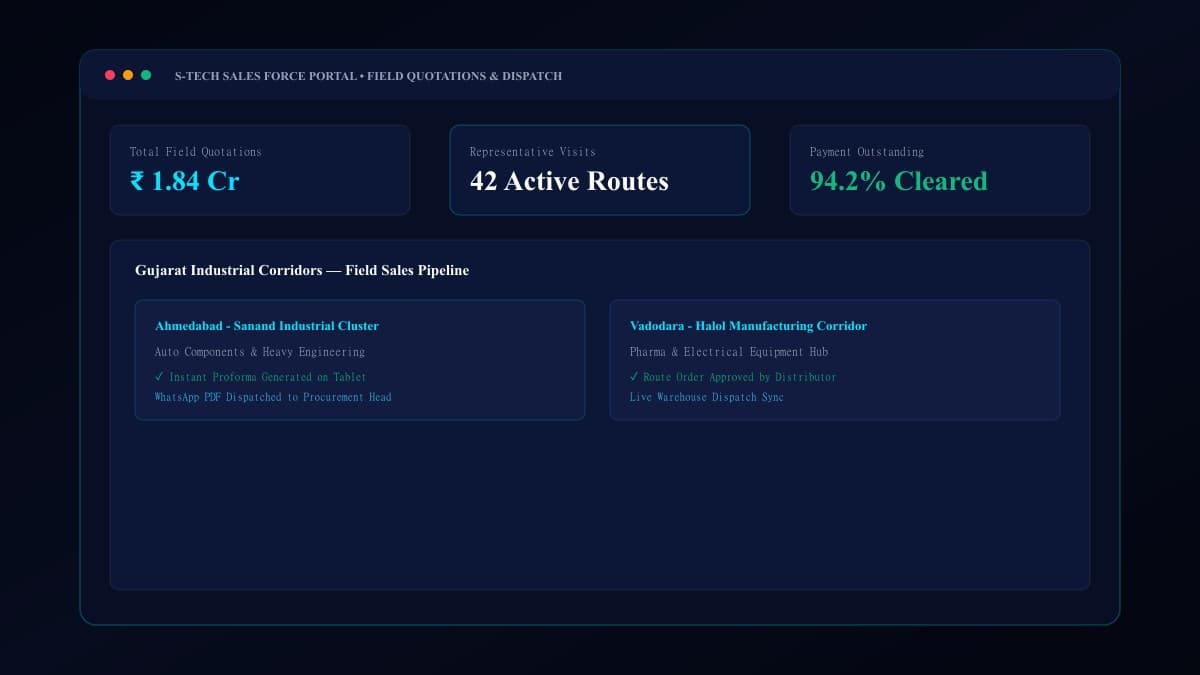Click the red close window dot
This screenshot has height=675, width=1200.
point(110,75)
